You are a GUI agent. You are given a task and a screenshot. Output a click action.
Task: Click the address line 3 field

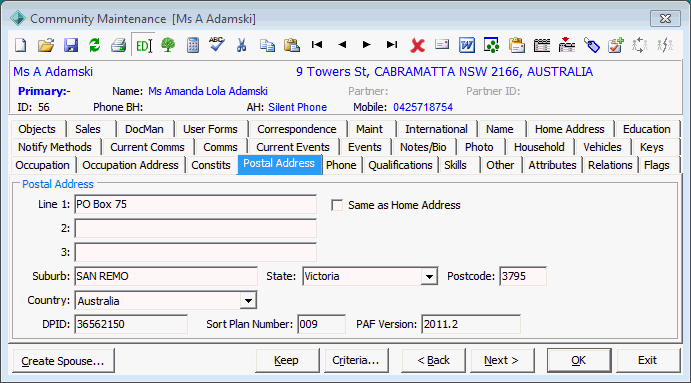pos(195,253)
